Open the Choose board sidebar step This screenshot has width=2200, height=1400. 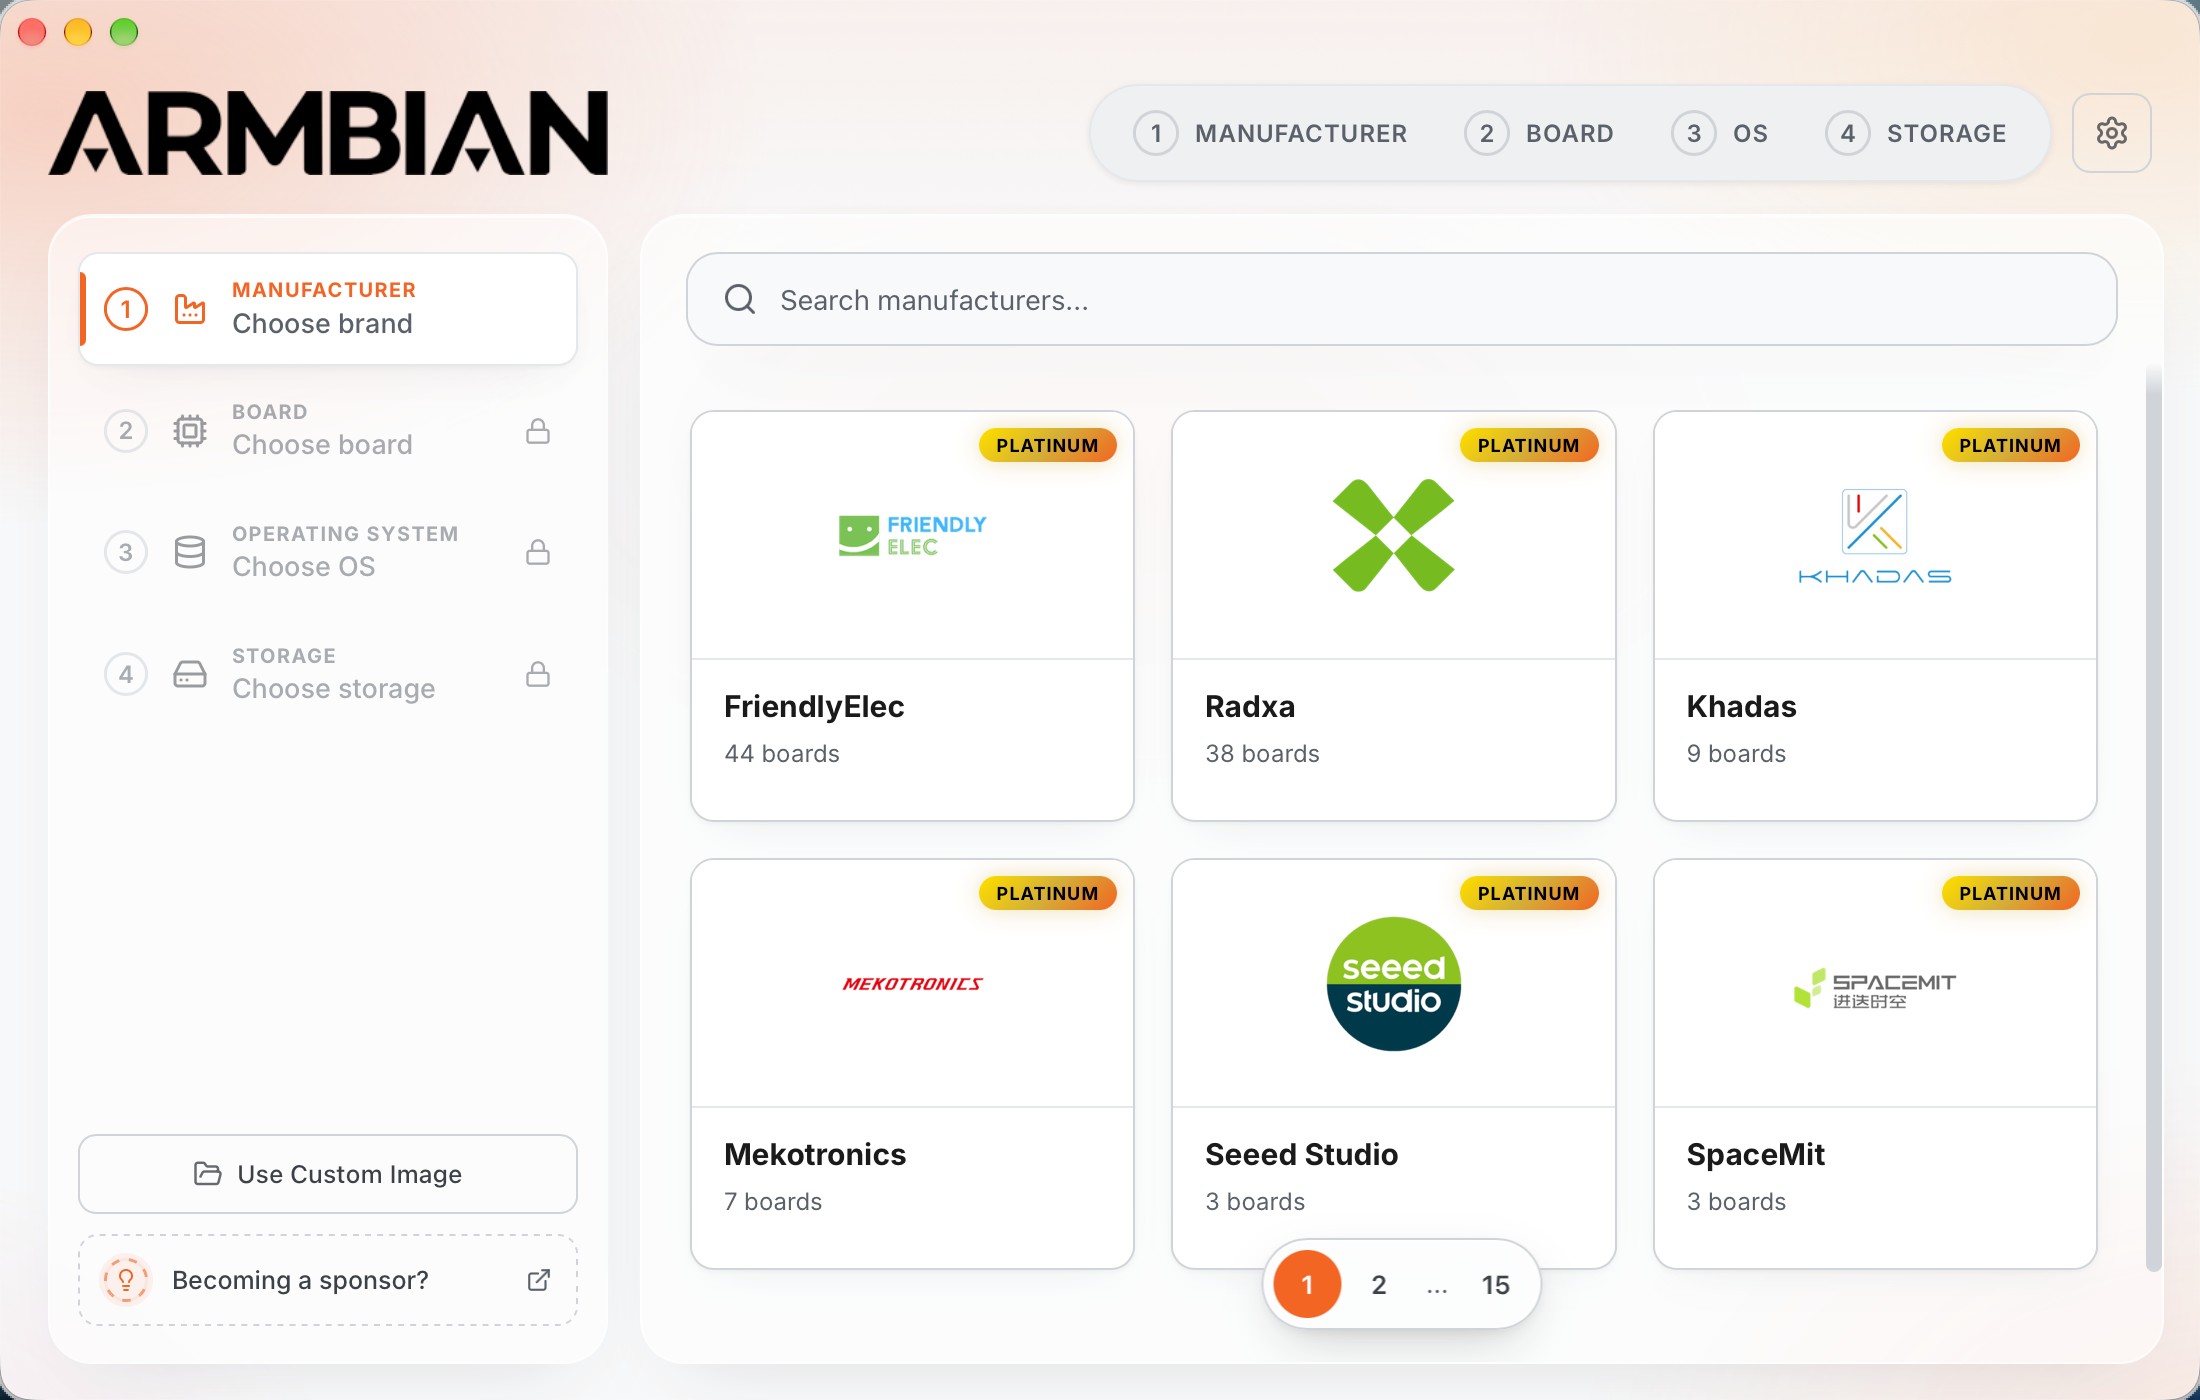coord(328,431)
